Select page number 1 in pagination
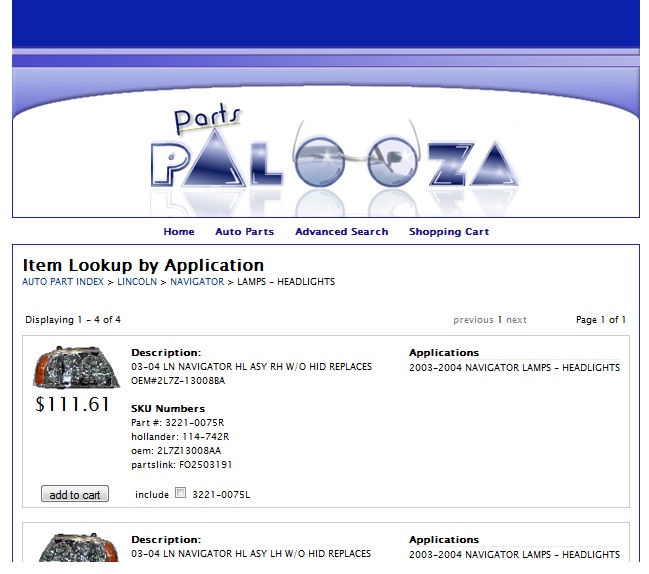This screenshot has height=574, width=649. [500, 320]
